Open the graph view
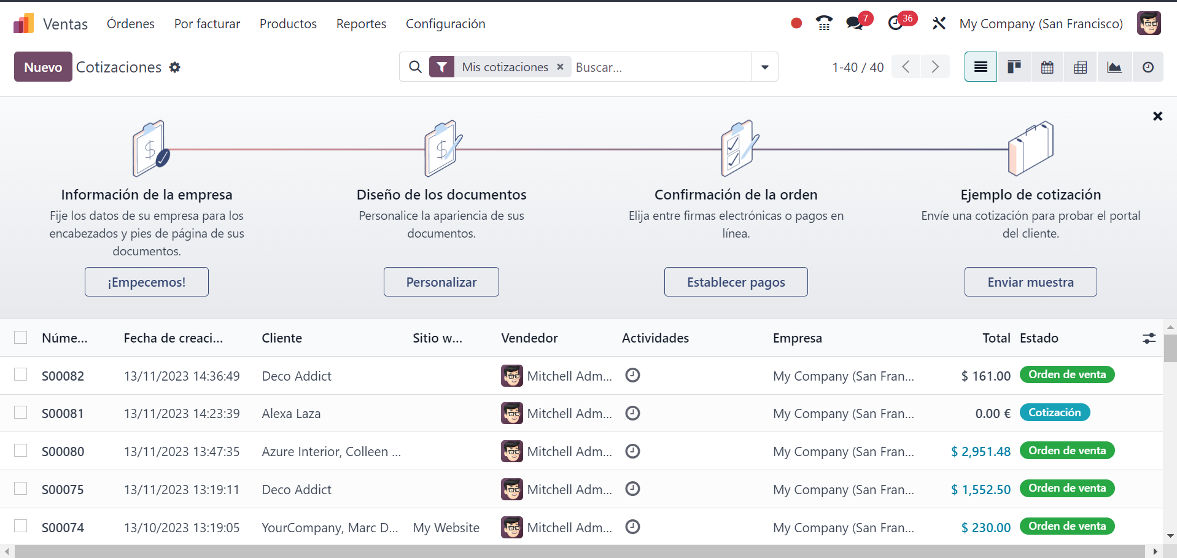1177x558 pixels. [1114, 67]
